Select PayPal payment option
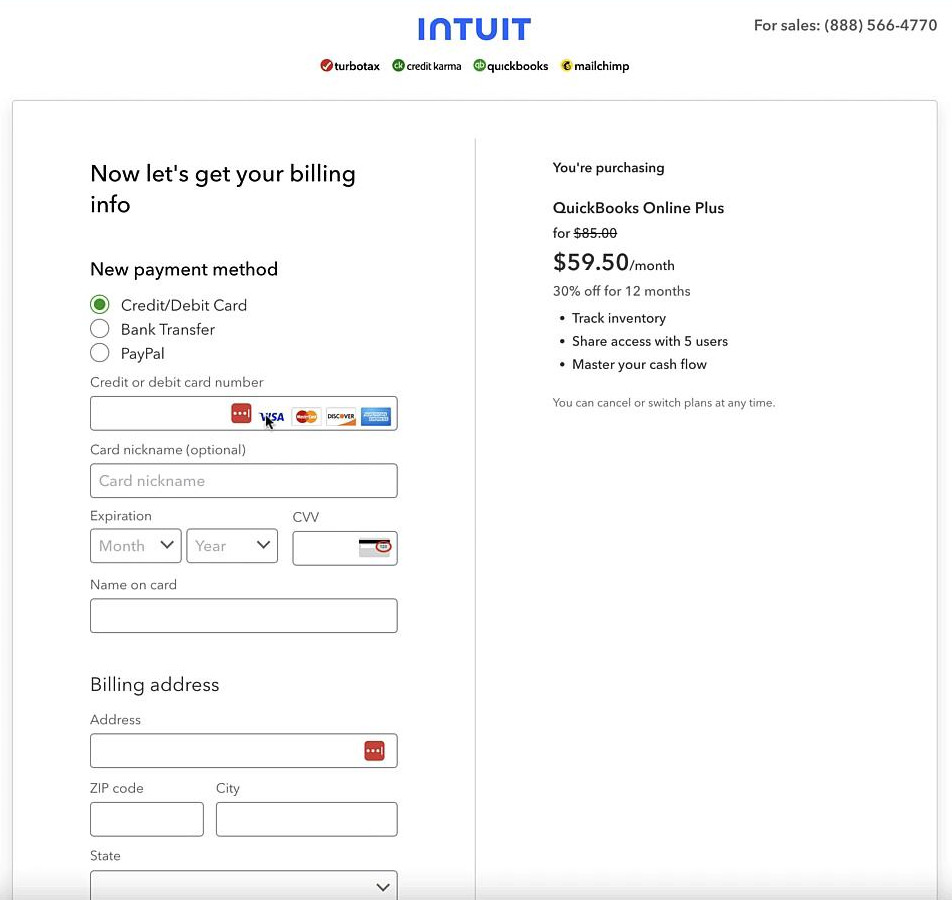 point(100,353)
